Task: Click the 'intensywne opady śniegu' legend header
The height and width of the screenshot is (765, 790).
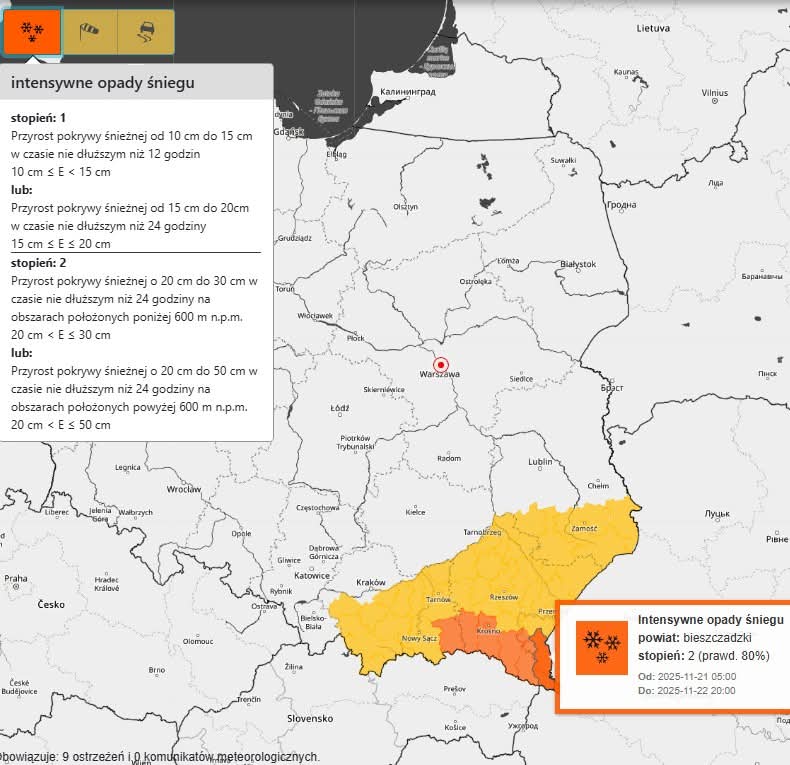Action: pos(103,83)
